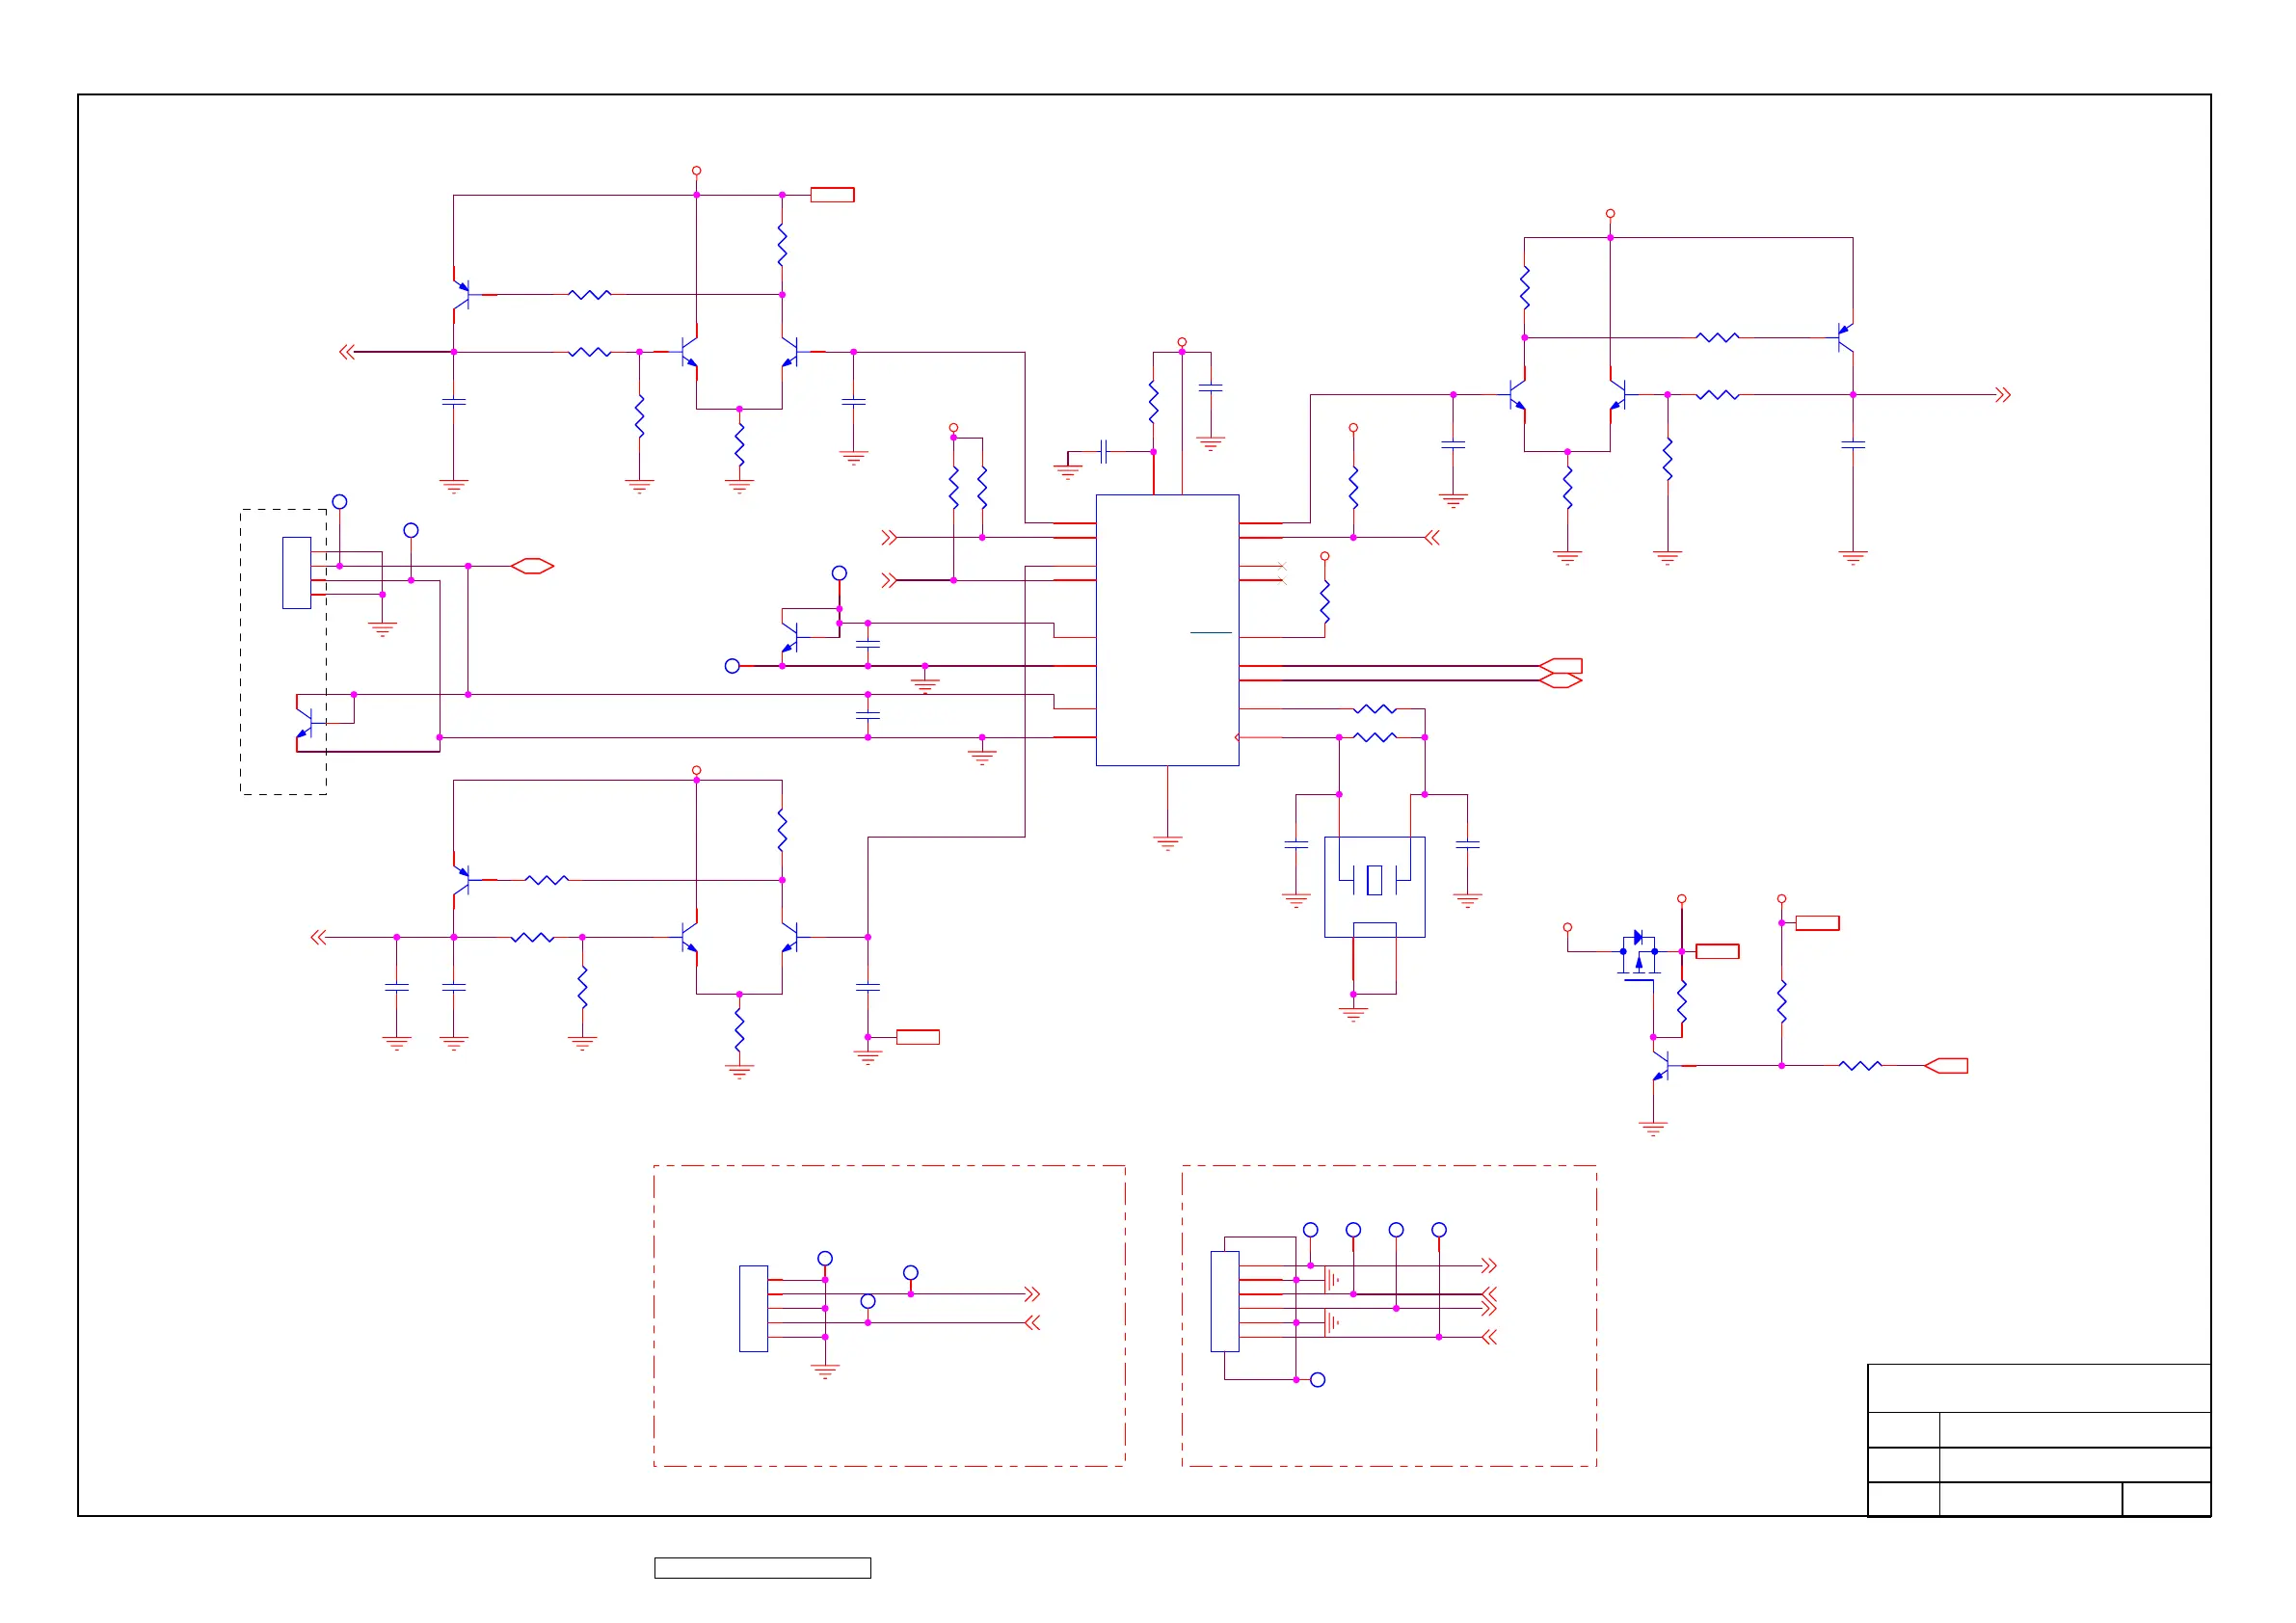
Task: Click the red label box near bottom-left circuit capacitor
Action: [x=917, y=1037]
